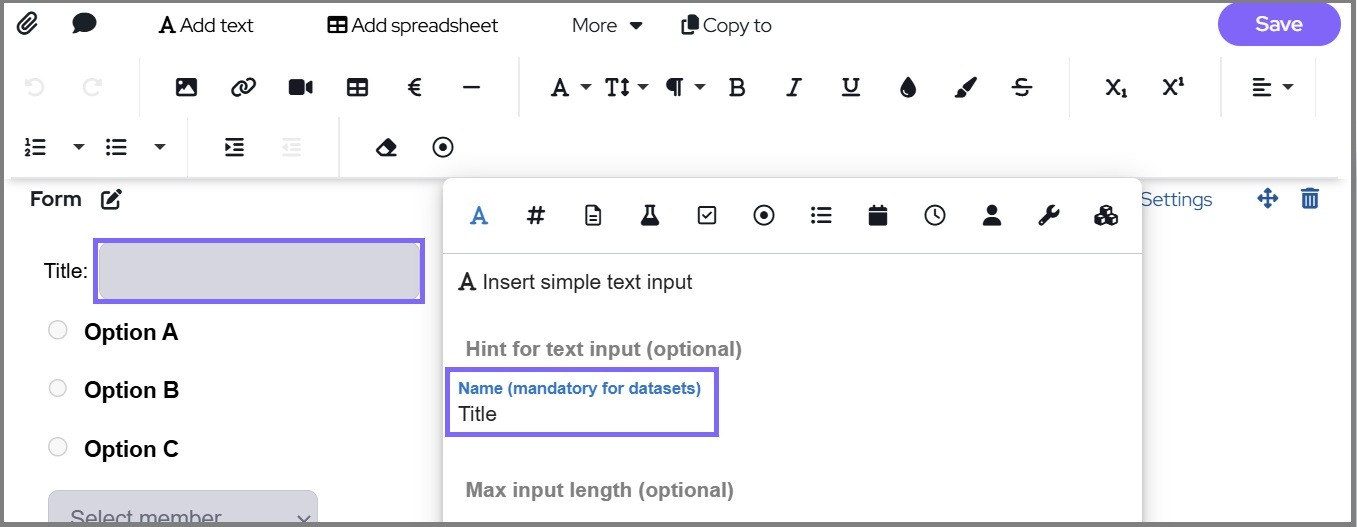The image size is (1357, 527).
Task: Click the Name mandatory for datasets field
Action: click(x=581, y=414)
